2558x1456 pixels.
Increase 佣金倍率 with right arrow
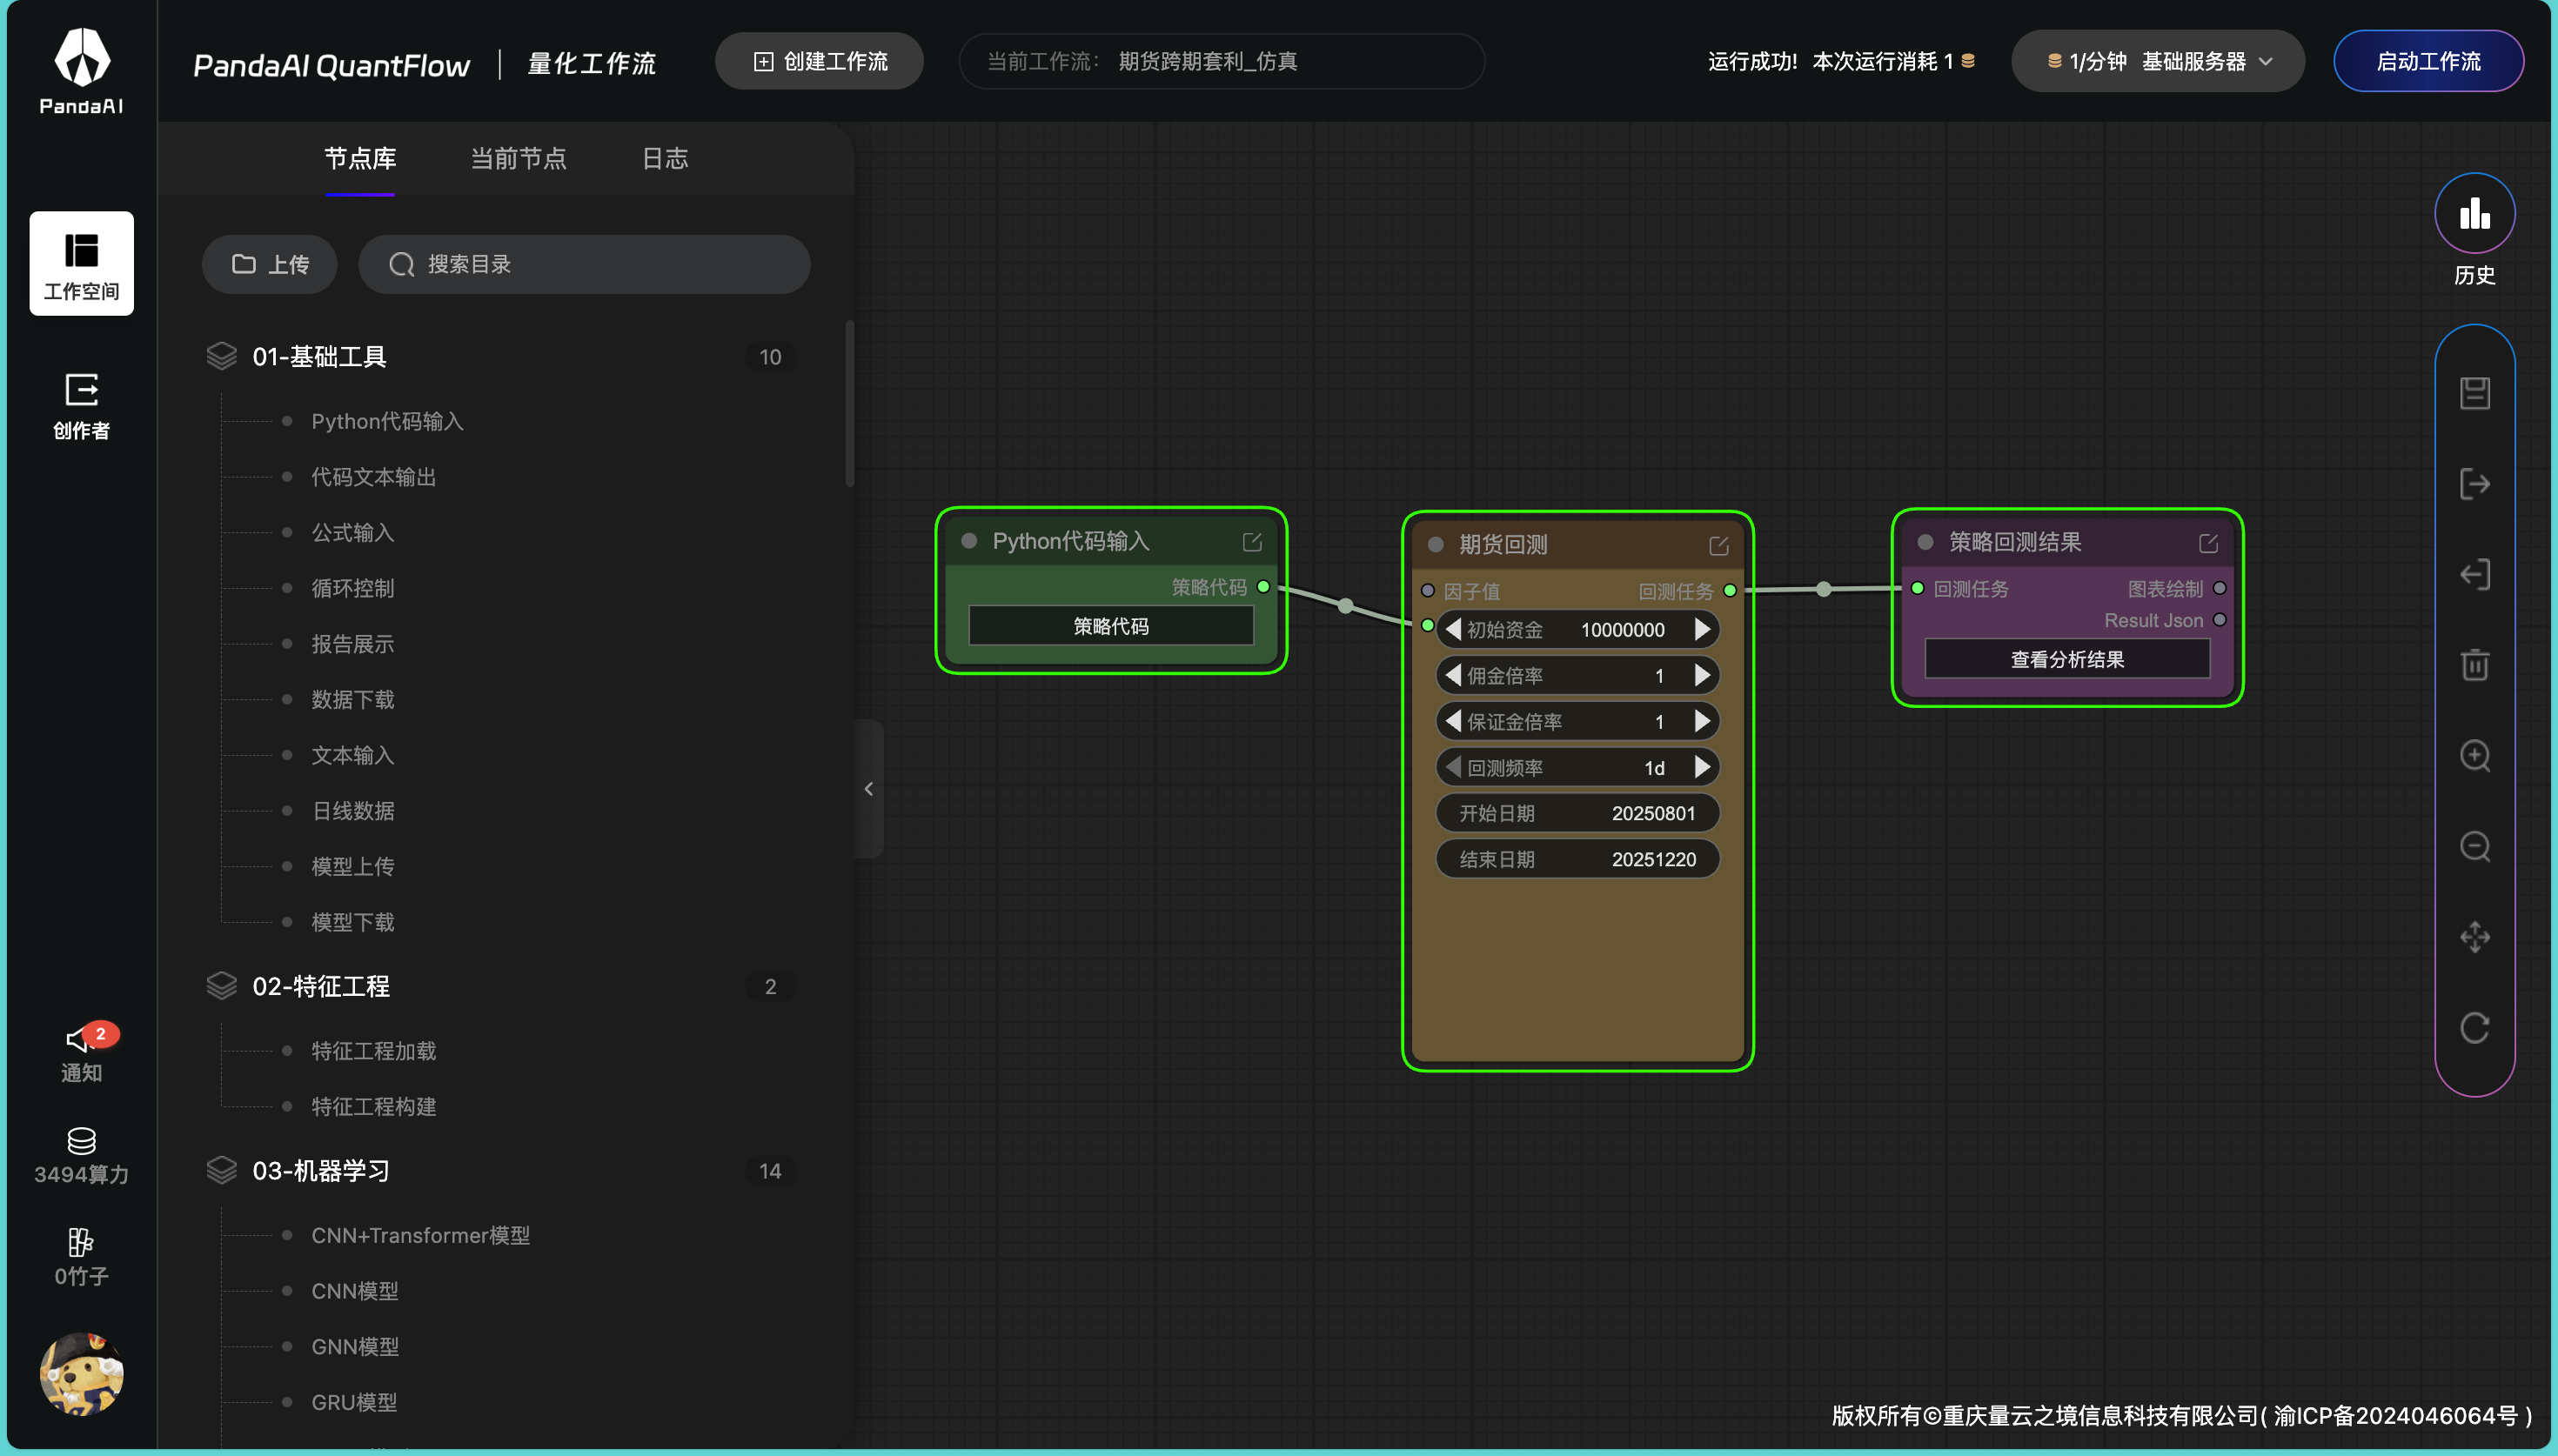click(x=1702, y=675)
